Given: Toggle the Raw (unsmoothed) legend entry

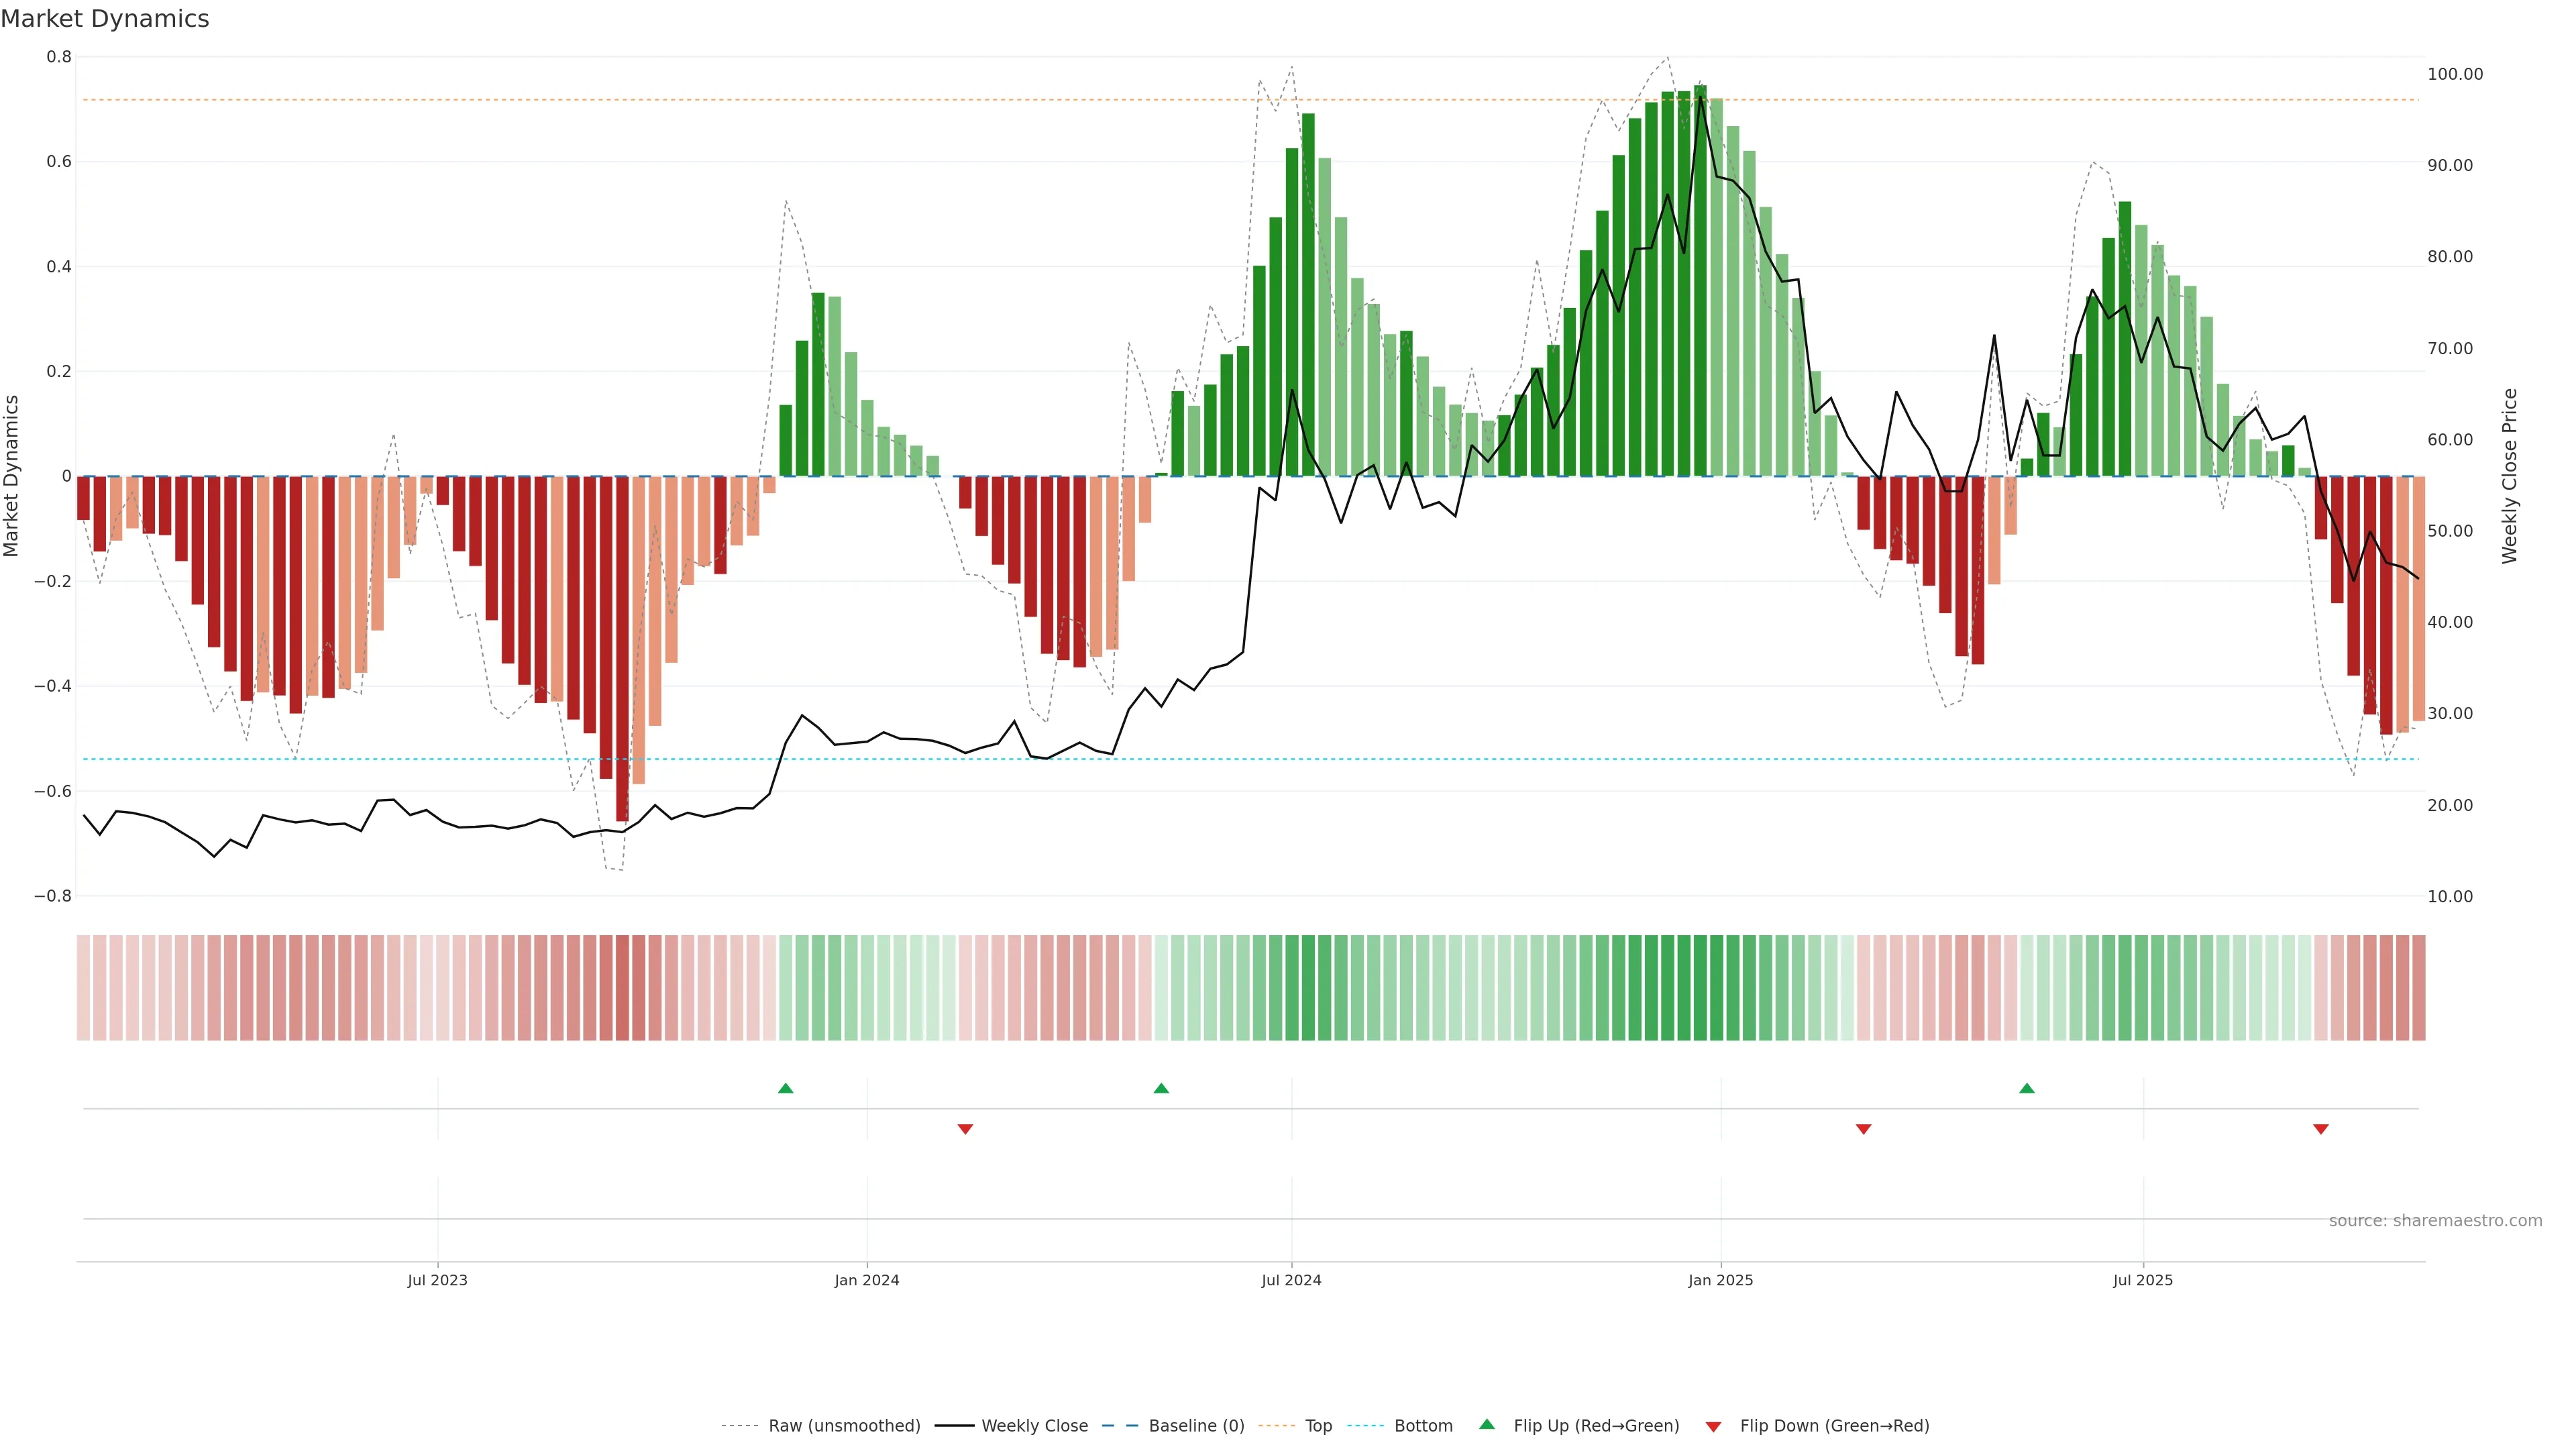Looking at the screenshot, I should click(844, 1426).
